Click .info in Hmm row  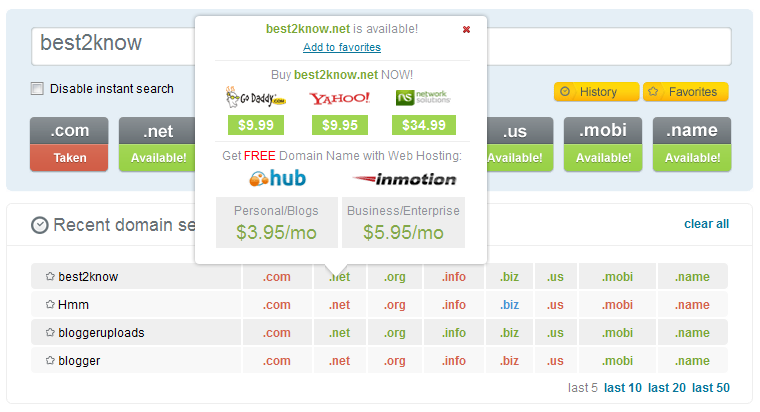[454, 305]
